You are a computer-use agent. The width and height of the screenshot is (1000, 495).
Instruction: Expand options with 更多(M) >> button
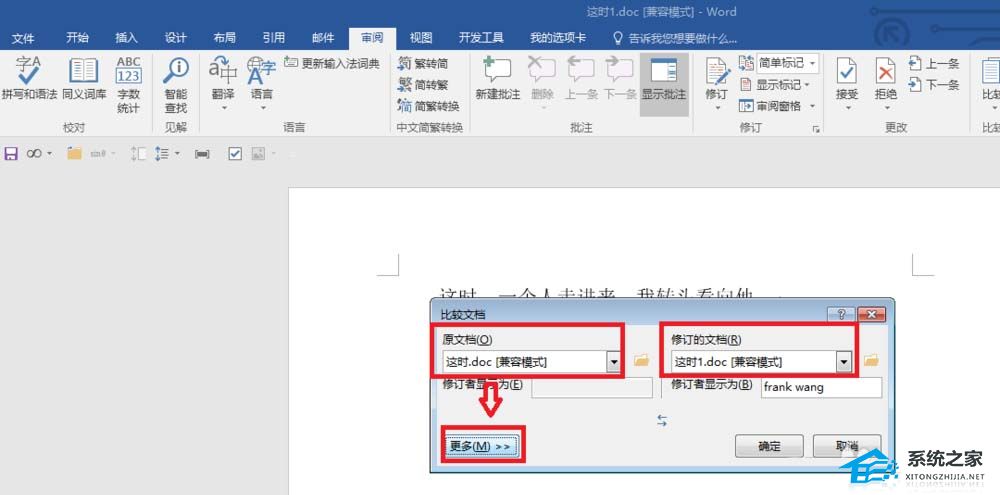(480, 447)
